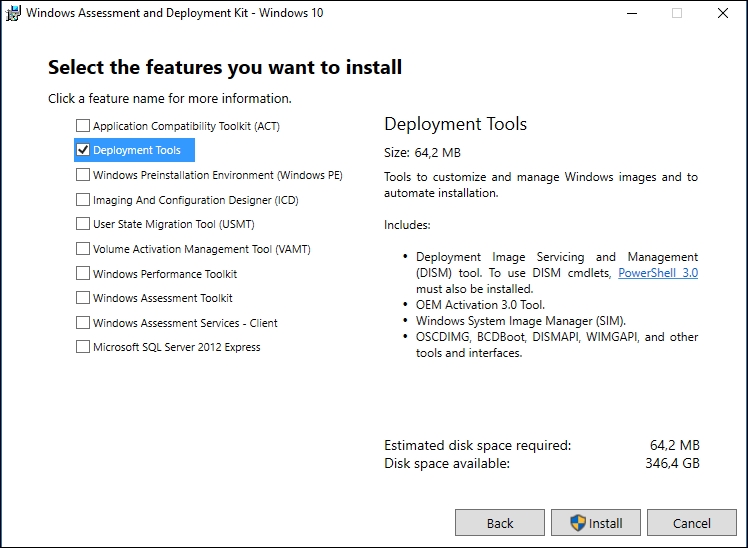Check the Application Compatibility Toolkit (ACT) box
Screen dimensions: 748x548
(83, 126)
